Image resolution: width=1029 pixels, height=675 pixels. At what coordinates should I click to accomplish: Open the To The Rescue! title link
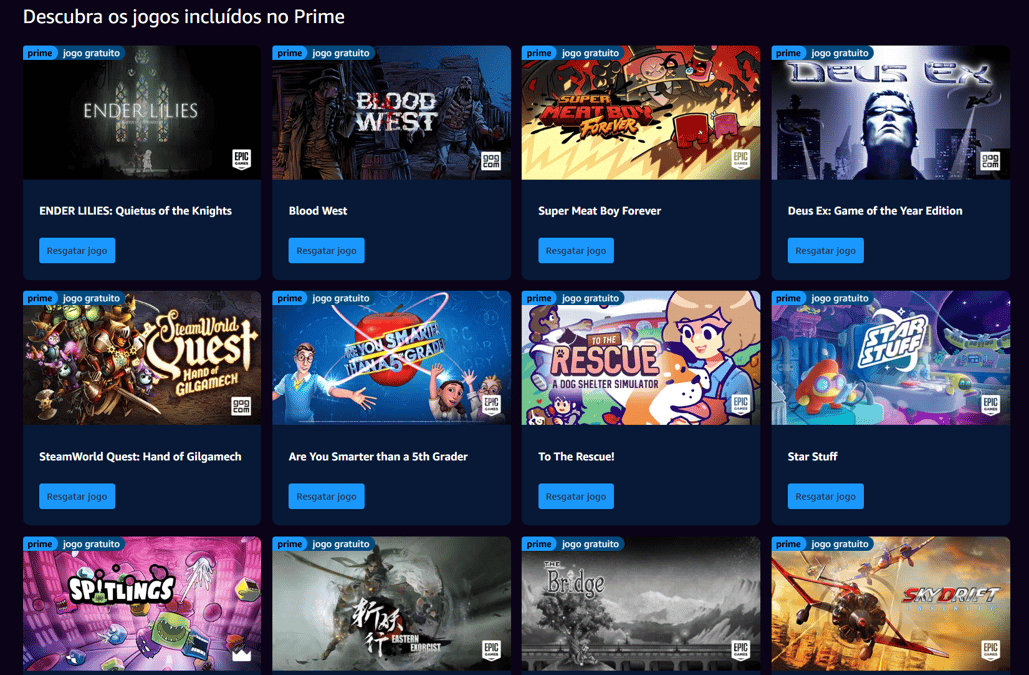pyautogui.click(x=576, y=457)
